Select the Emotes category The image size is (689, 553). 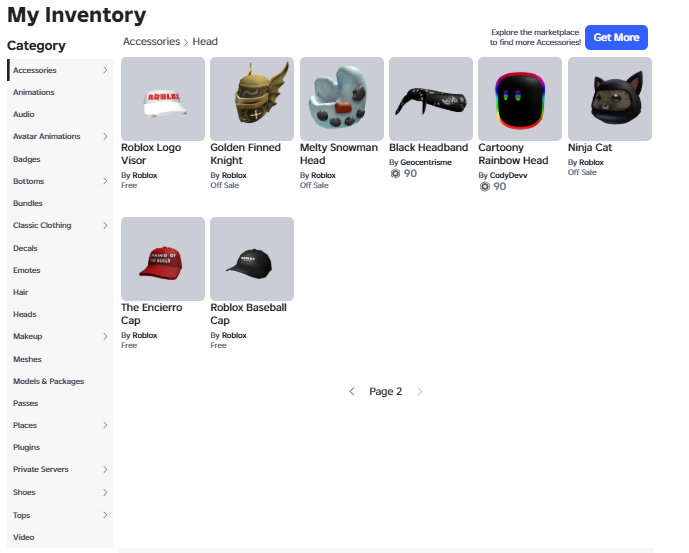(27, 270)
